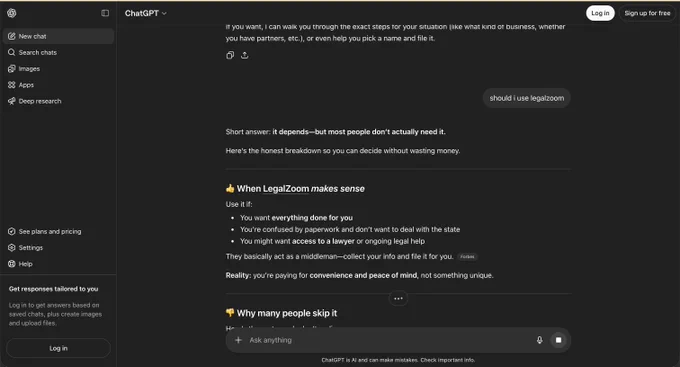Open Search chats
Viewport: 680px width, 367px height.
58,52
